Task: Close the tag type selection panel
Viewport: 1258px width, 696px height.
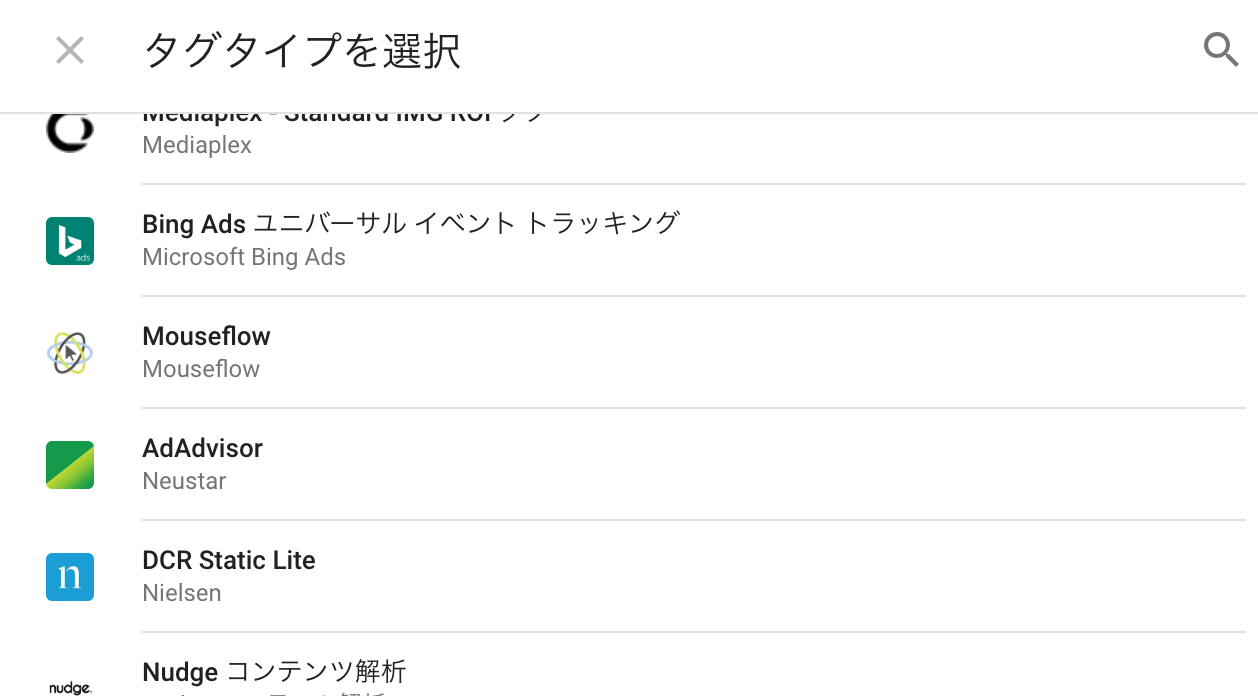Action: pyautogui.click(x=70, y=50)
